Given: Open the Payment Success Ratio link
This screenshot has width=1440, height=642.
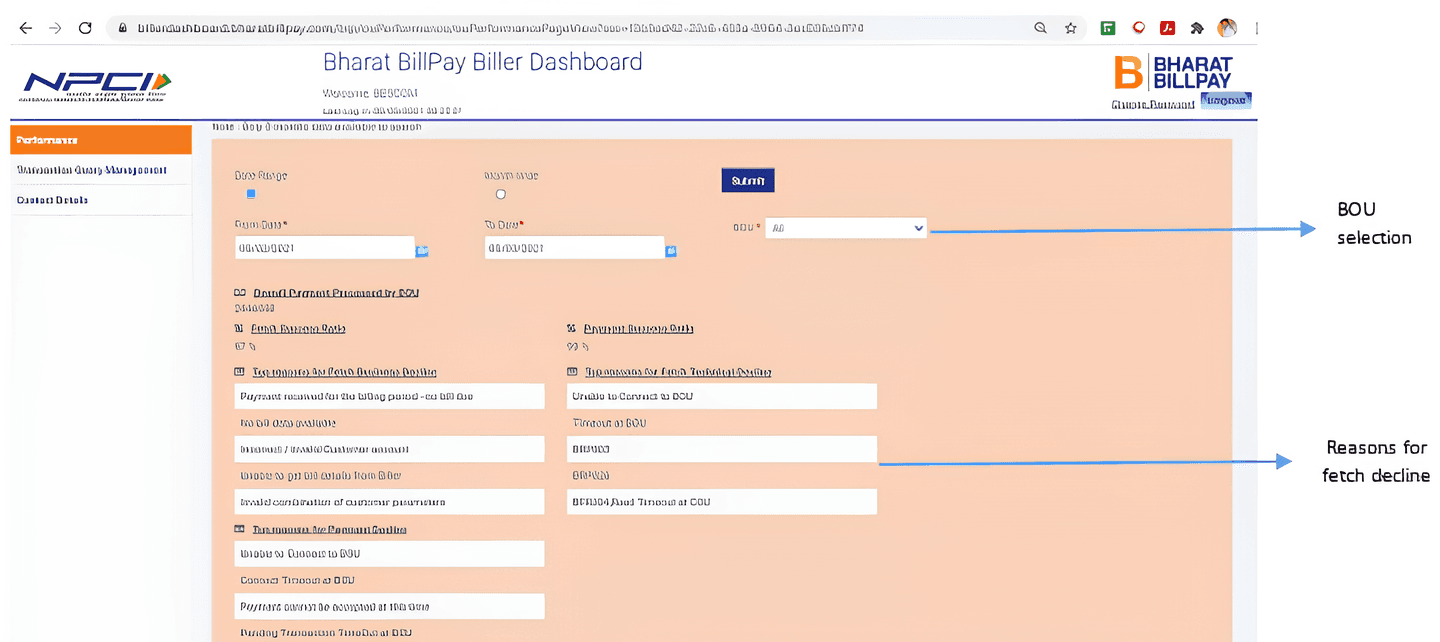Looking at the screenshot, I should tap(639, 328).
